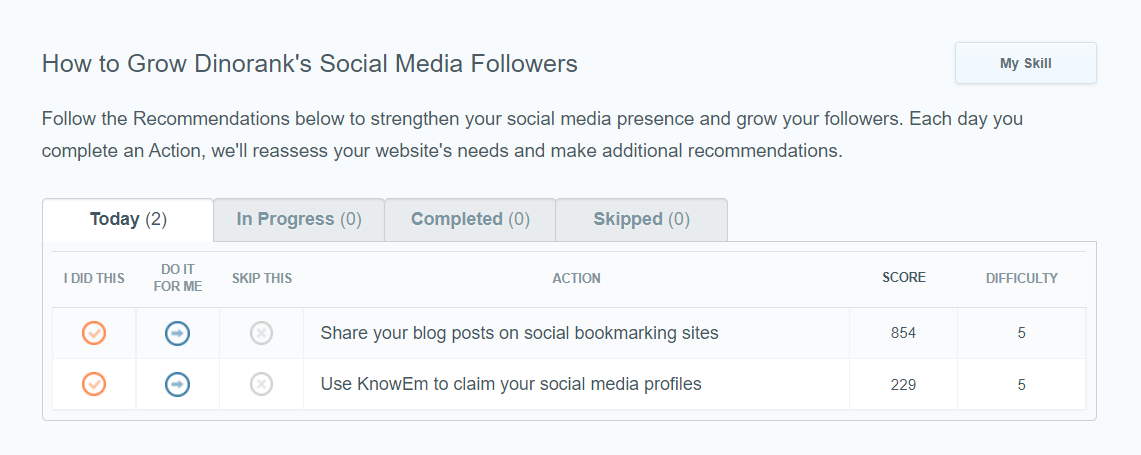This screenshot has width=1141, height=455.
Task: Mark 'Use KnowEm' action as done
Action: tap(94, 384)
